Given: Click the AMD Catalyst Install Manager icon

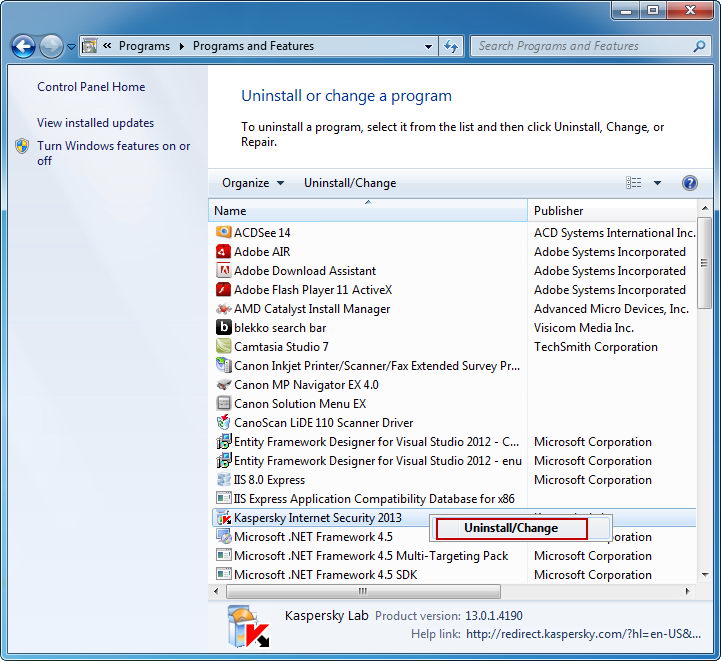Looking at the screenshot, I should click(223, 308).
